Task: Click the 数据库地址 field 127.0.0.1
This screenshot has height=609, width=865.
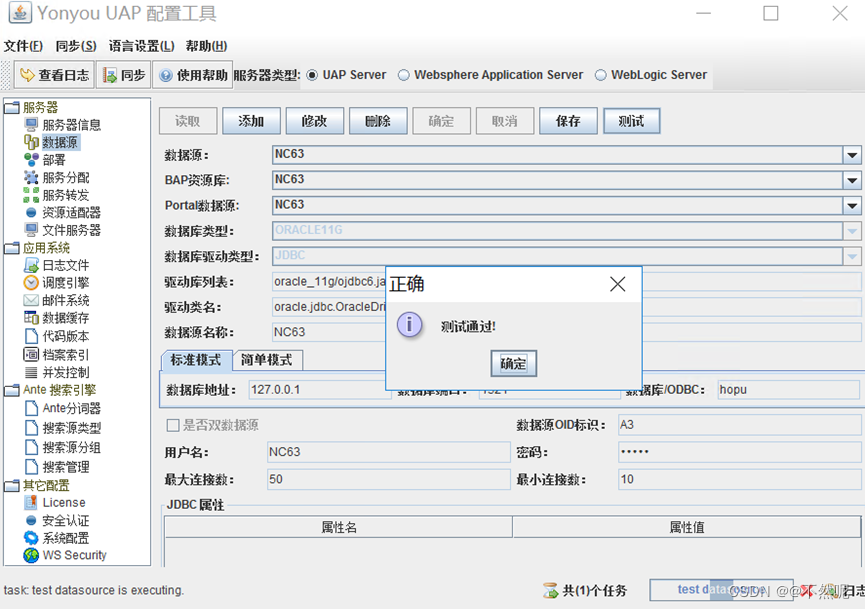Action: [319, 389]
